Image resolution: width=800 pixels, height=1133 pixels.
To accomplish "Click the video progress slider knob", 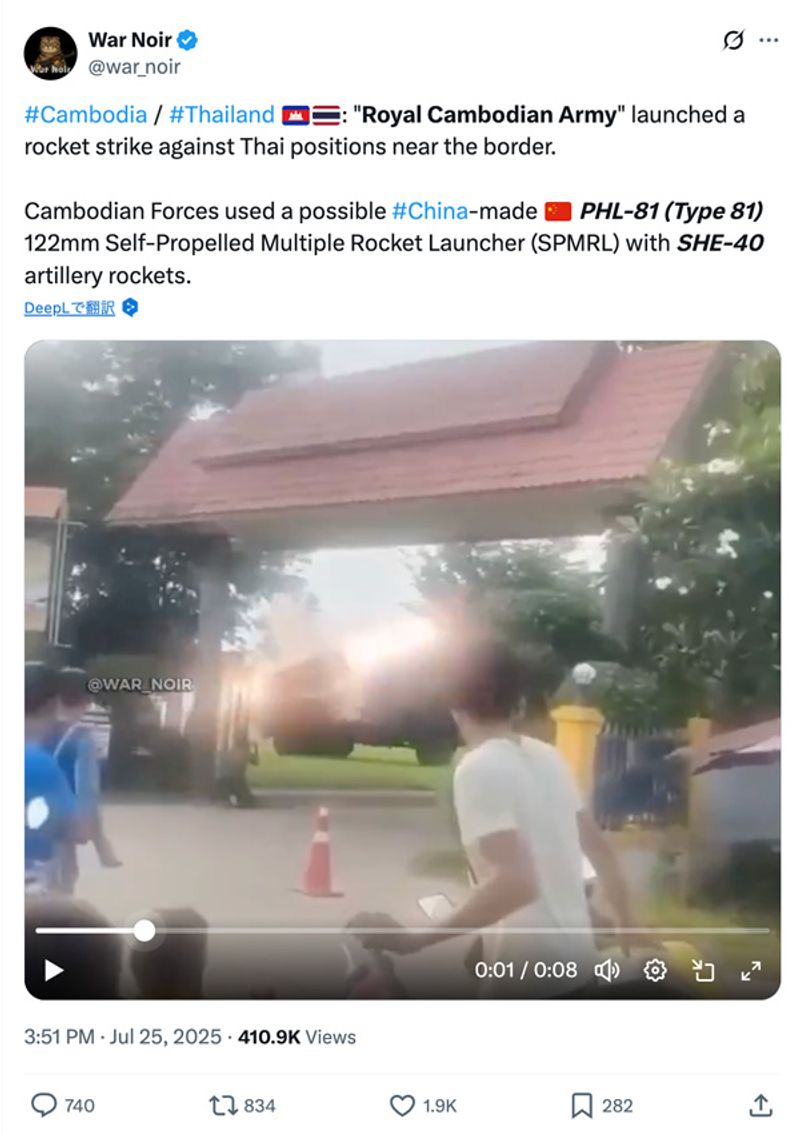I will click(x=145, y=931).
